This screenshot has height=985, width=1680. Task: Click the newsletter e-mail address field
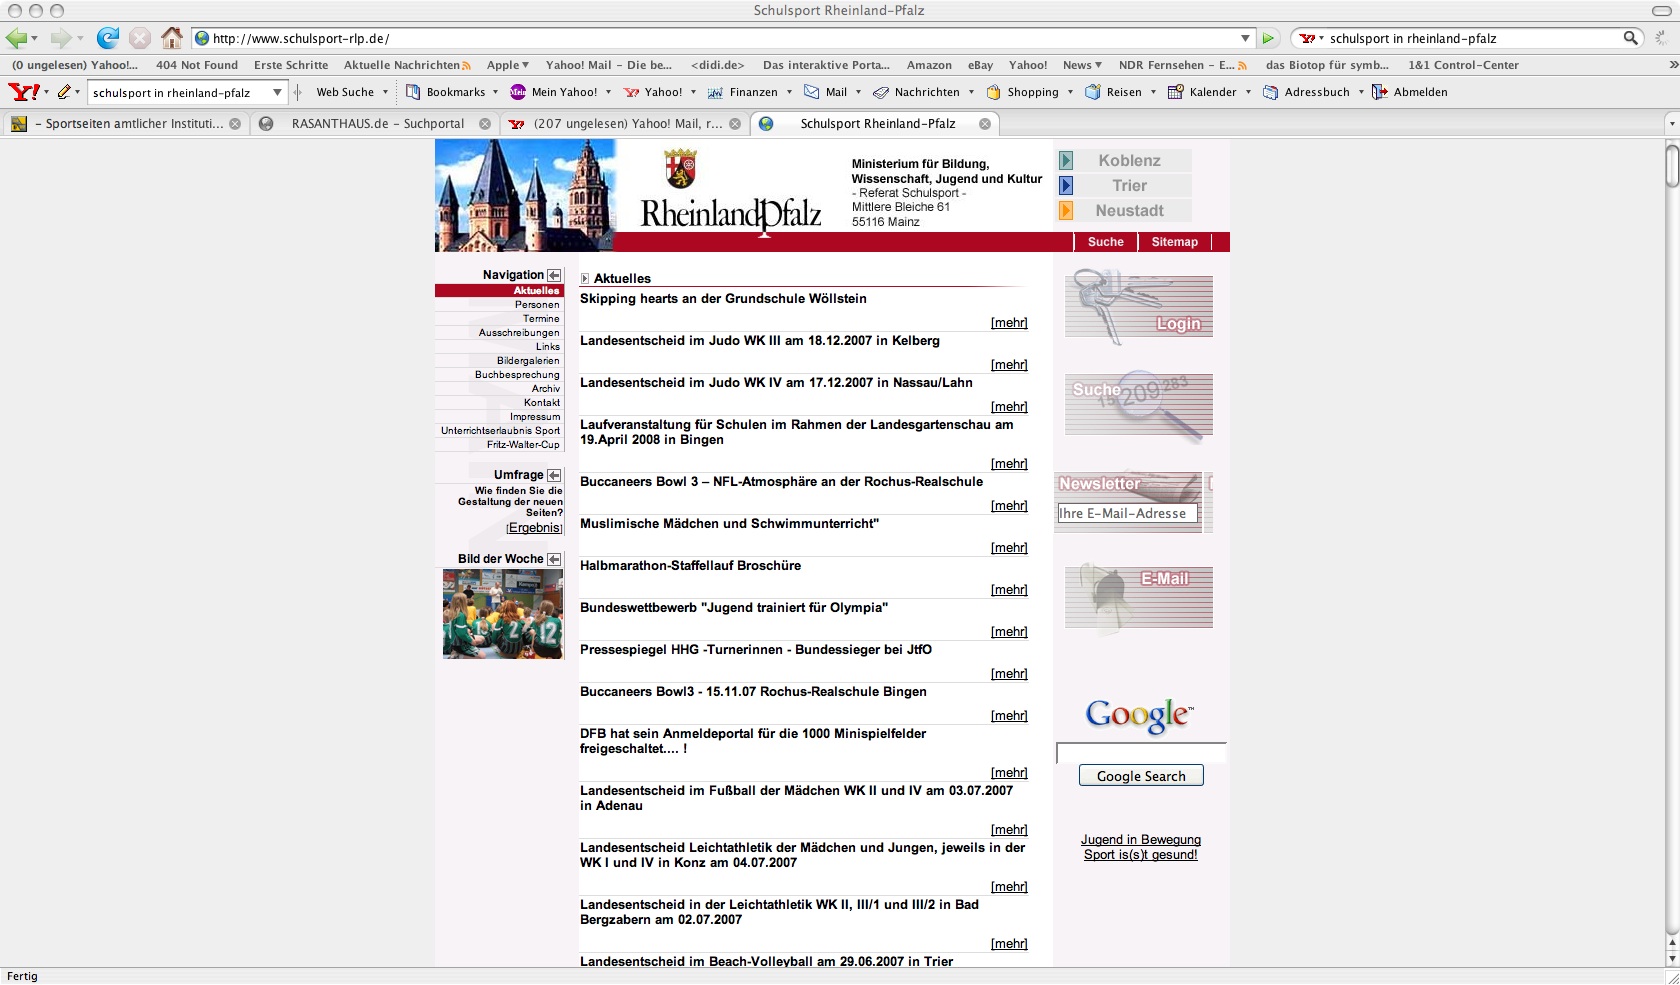coord(1126,513)
